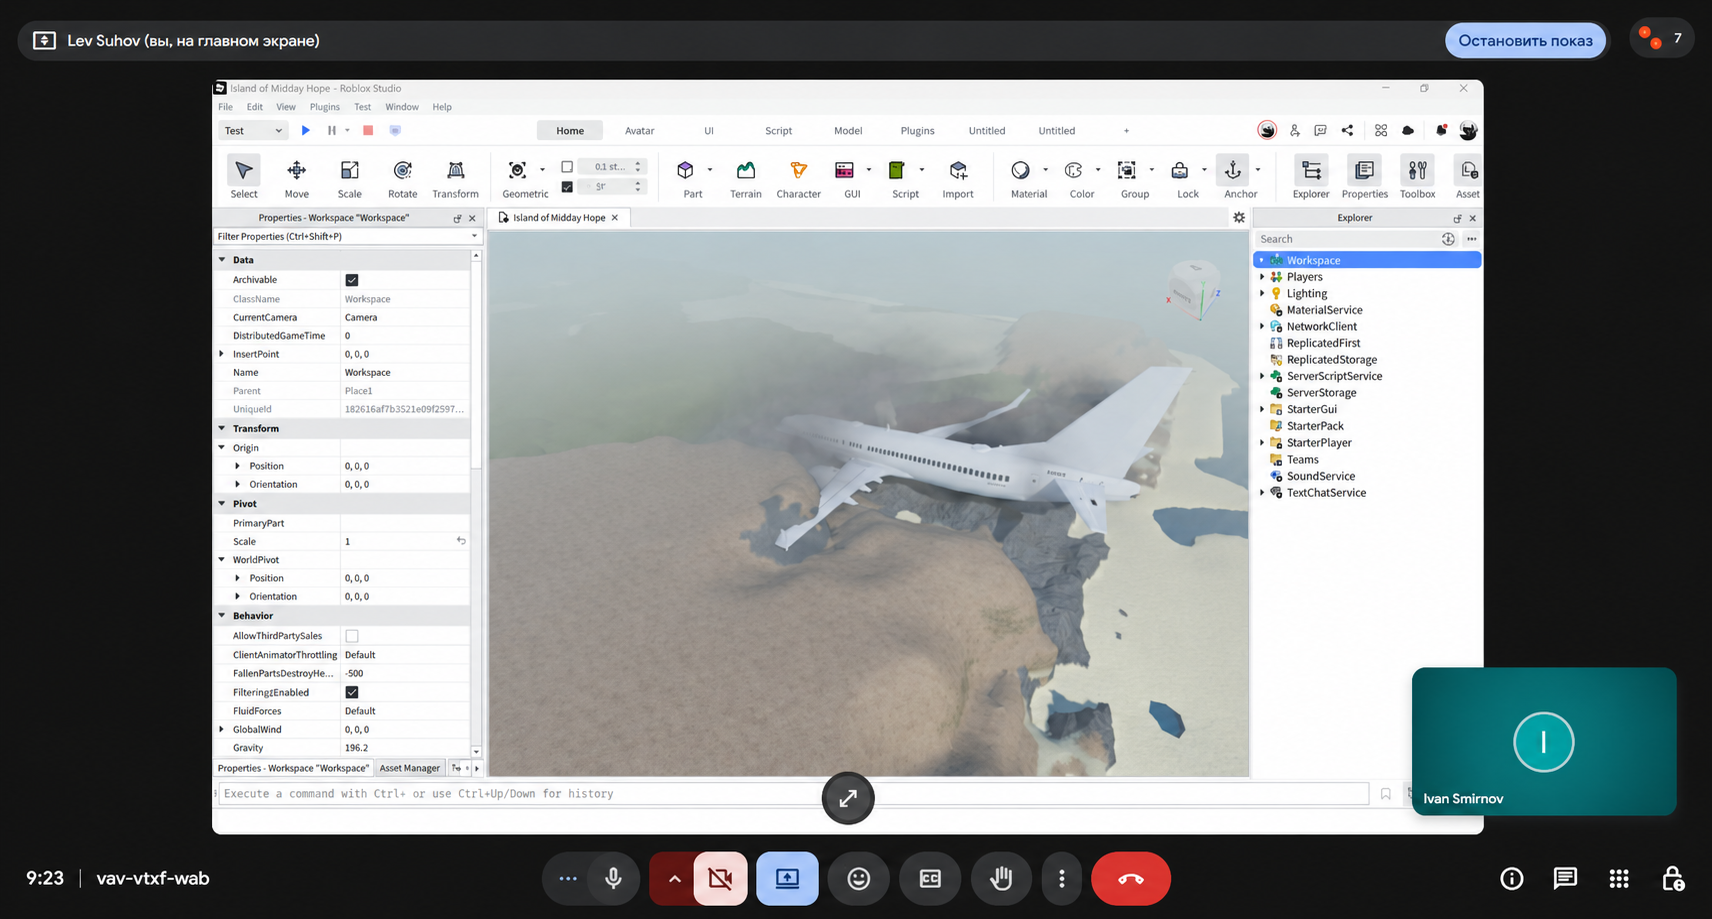The height and width of the screenshot is (919, 1712).
Task: Start playtest with the blue Play button
Action: (x=306, y=130)
